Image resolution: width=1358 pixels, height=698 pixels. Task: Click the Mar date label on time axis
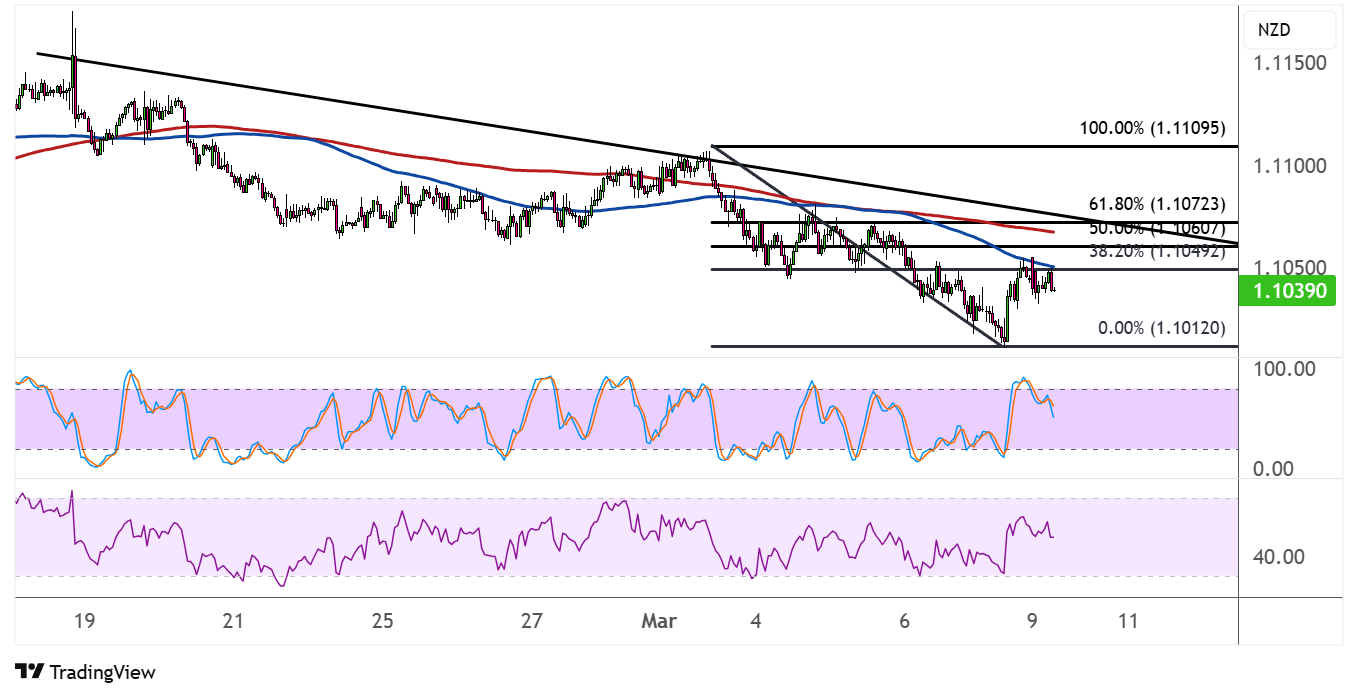point(659,621)
